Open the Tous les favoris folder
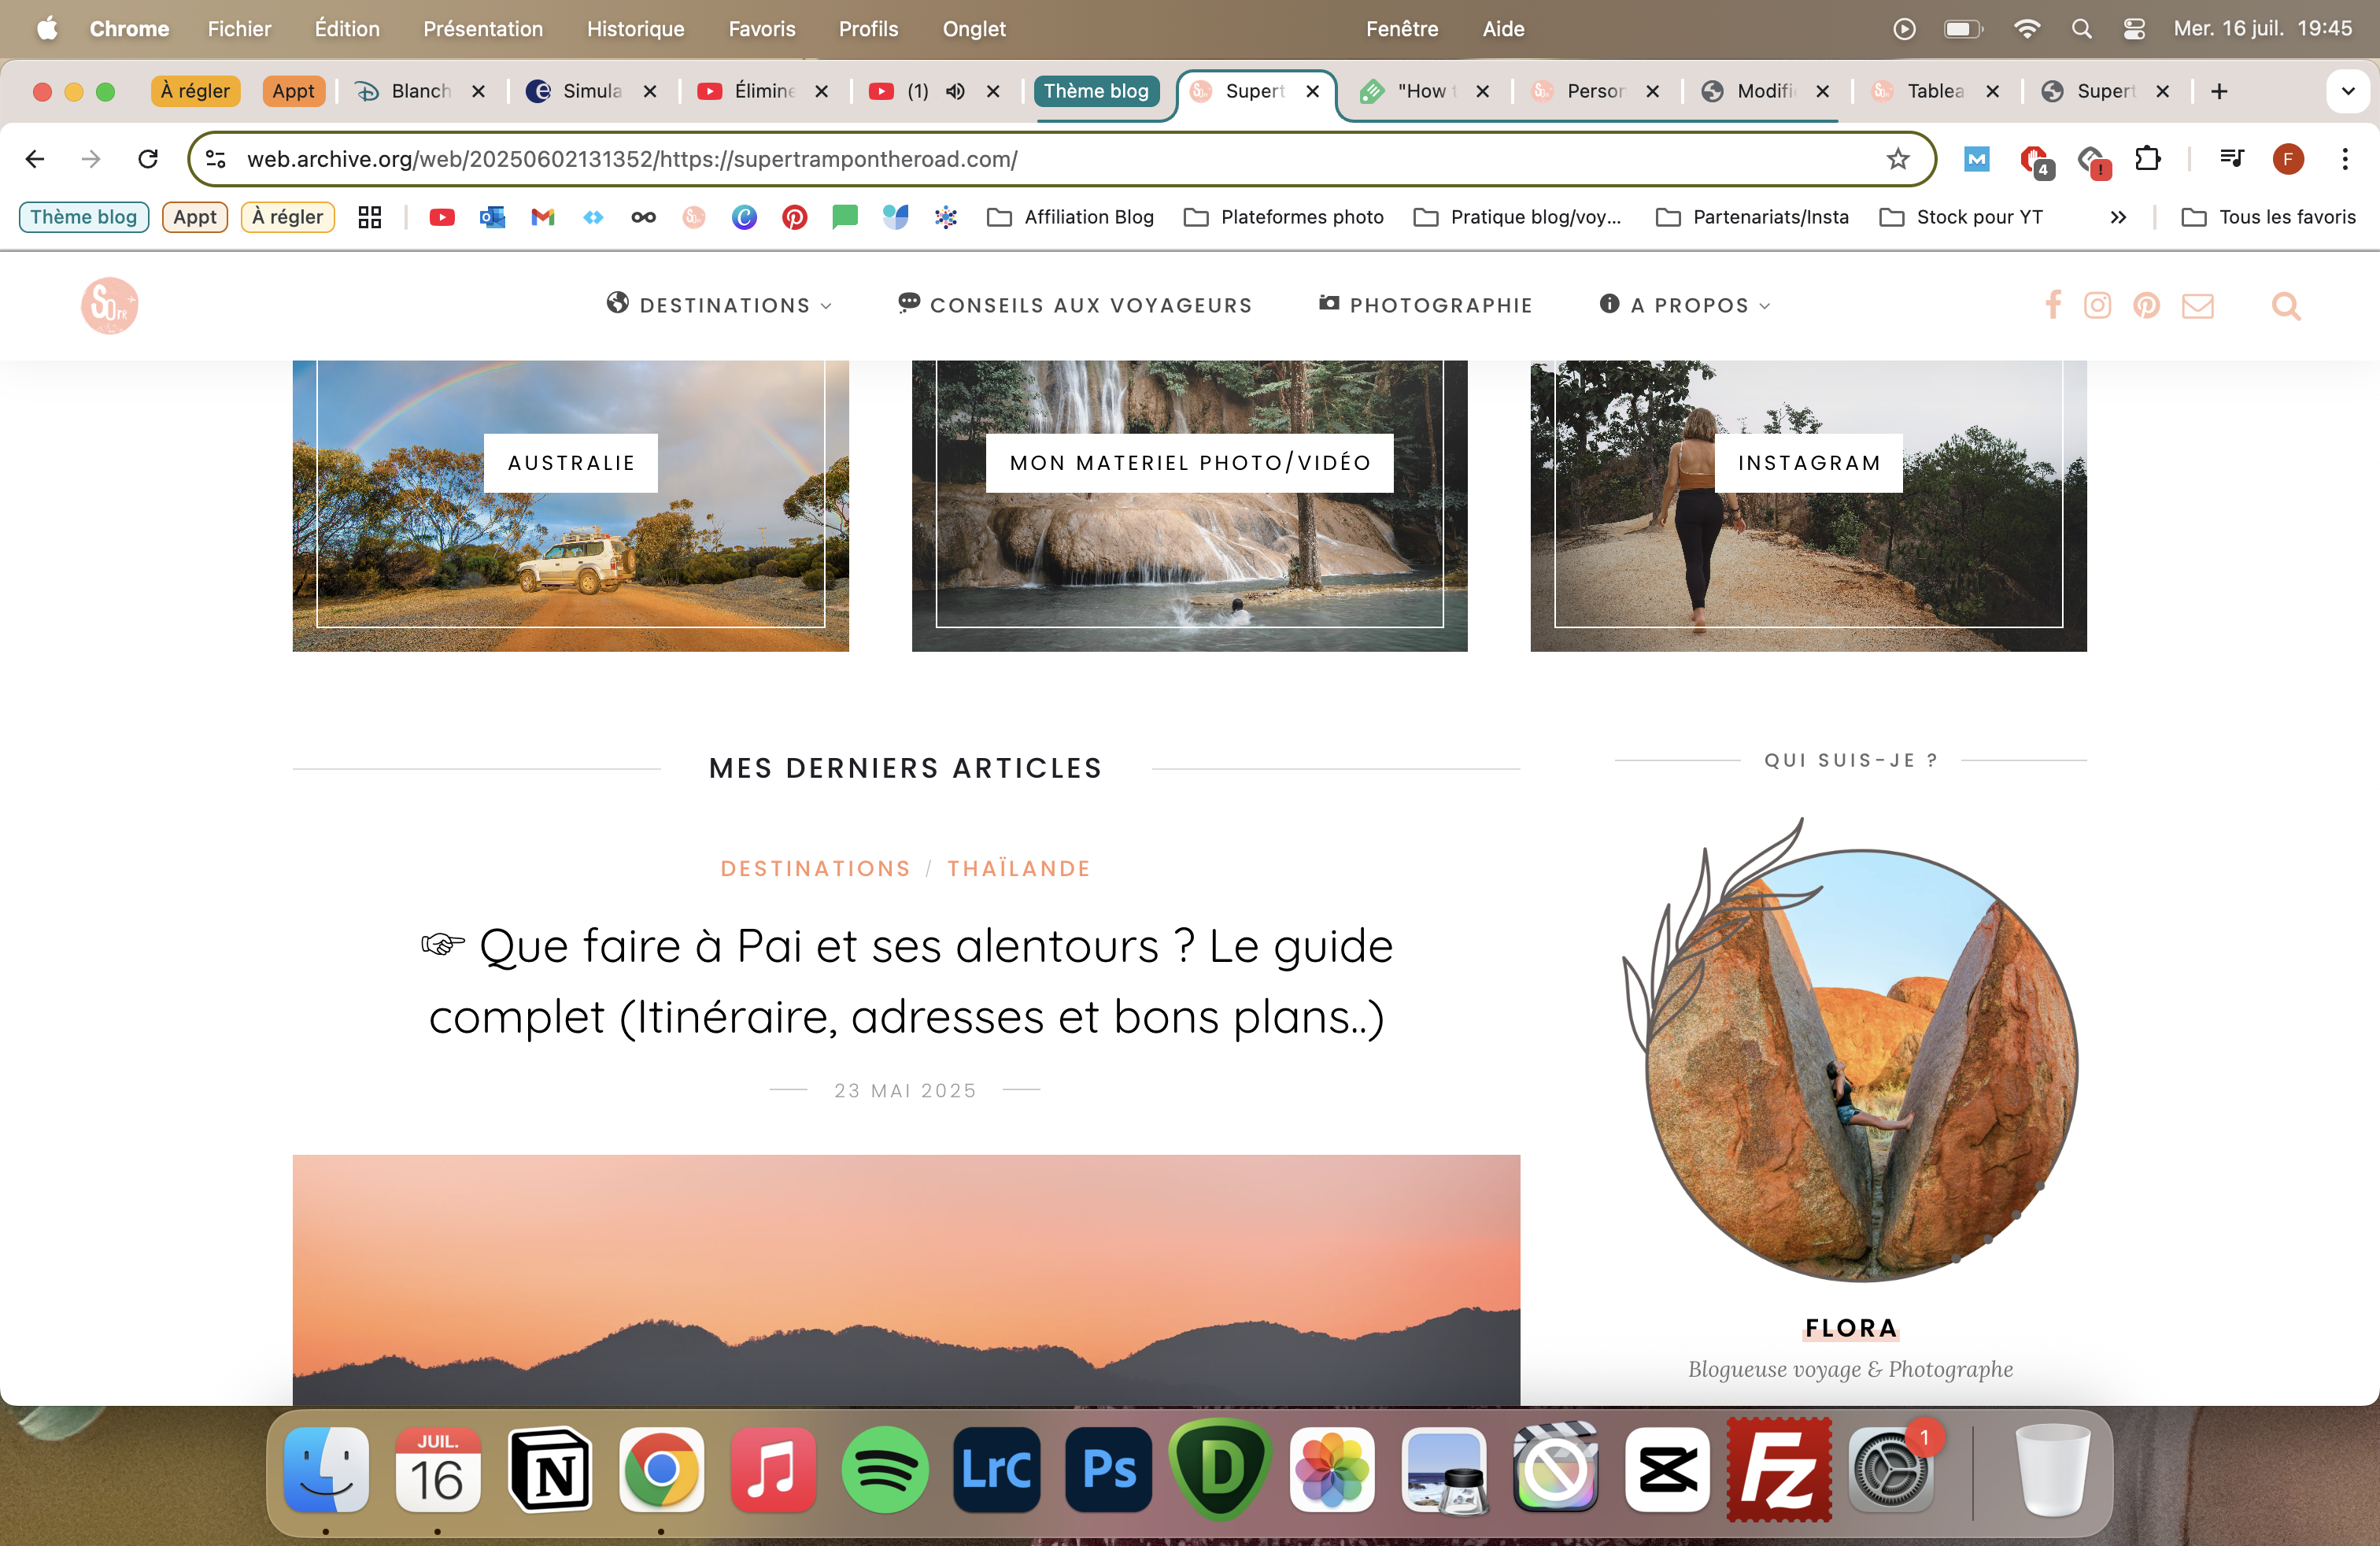Viewport: 2380px width, 1546px height. click(2268, 217)
